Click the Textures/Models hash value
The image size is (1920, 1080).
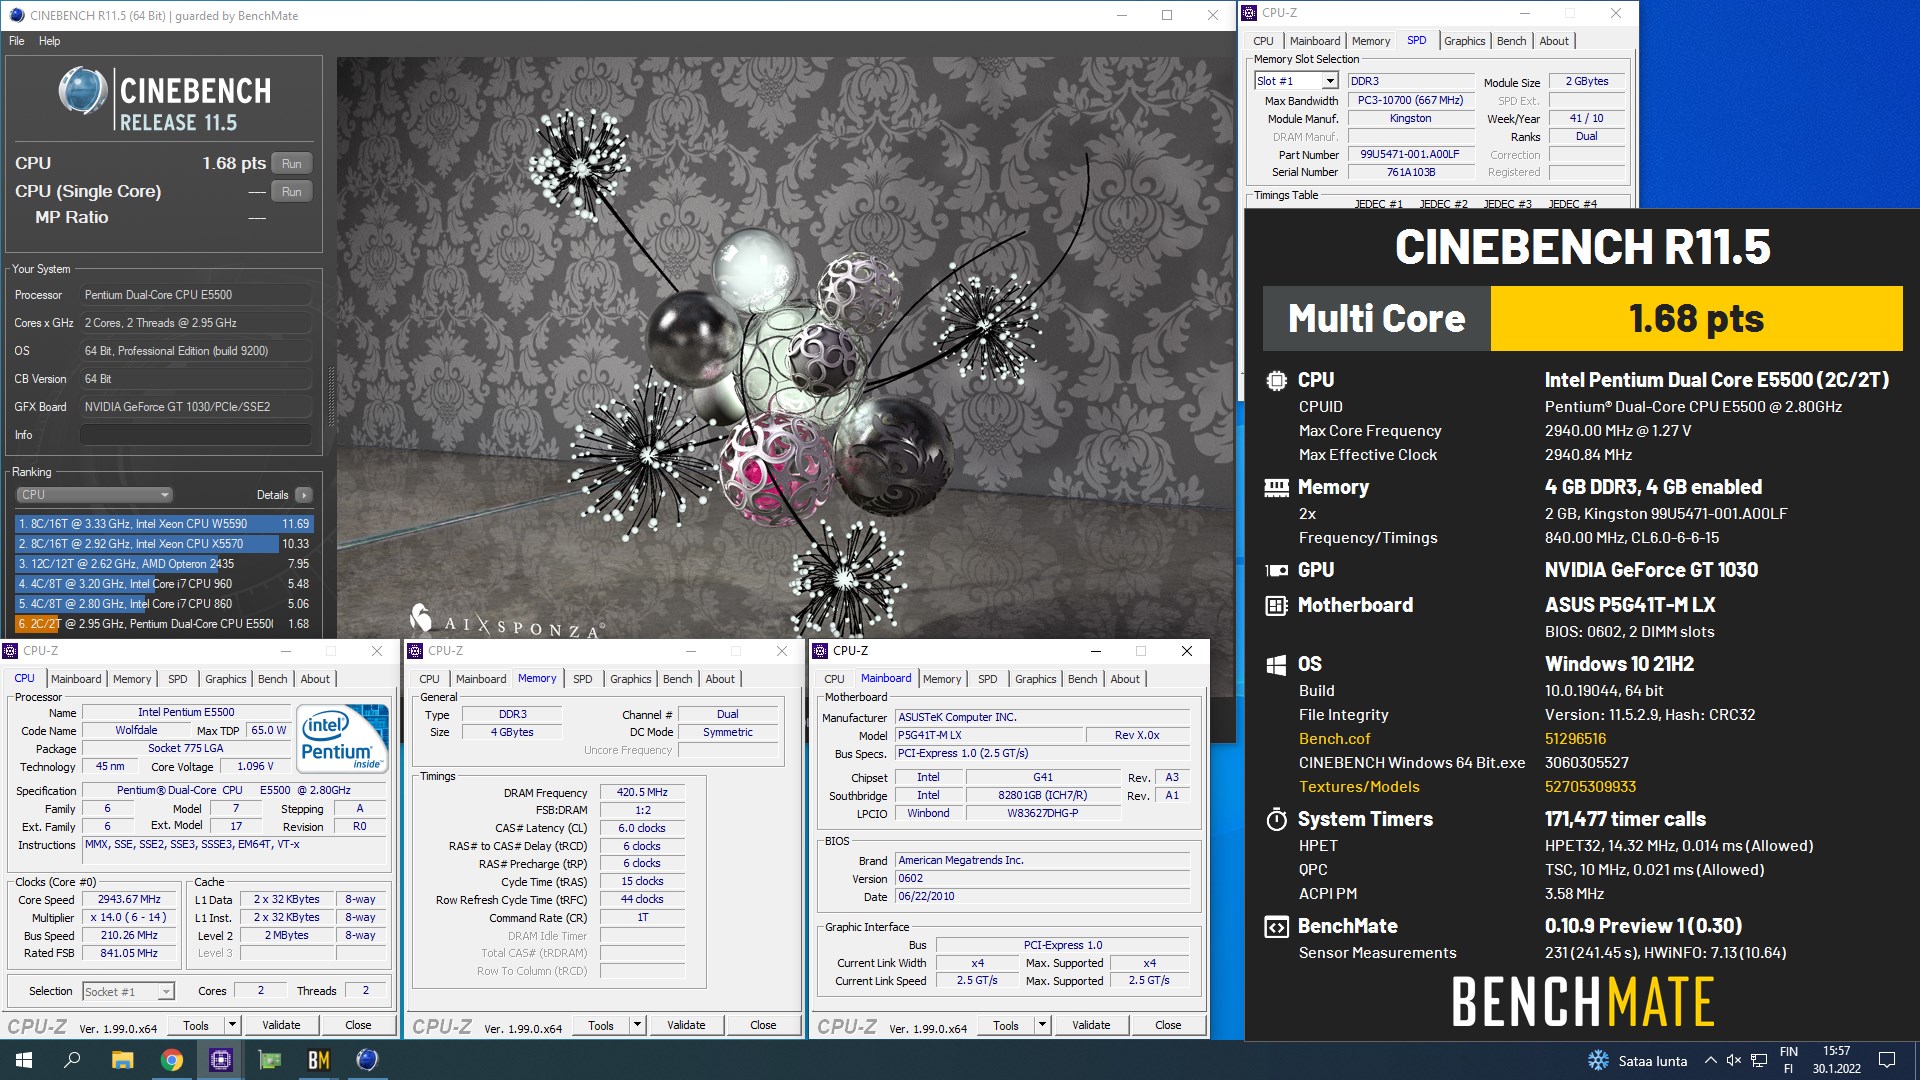1590,787
